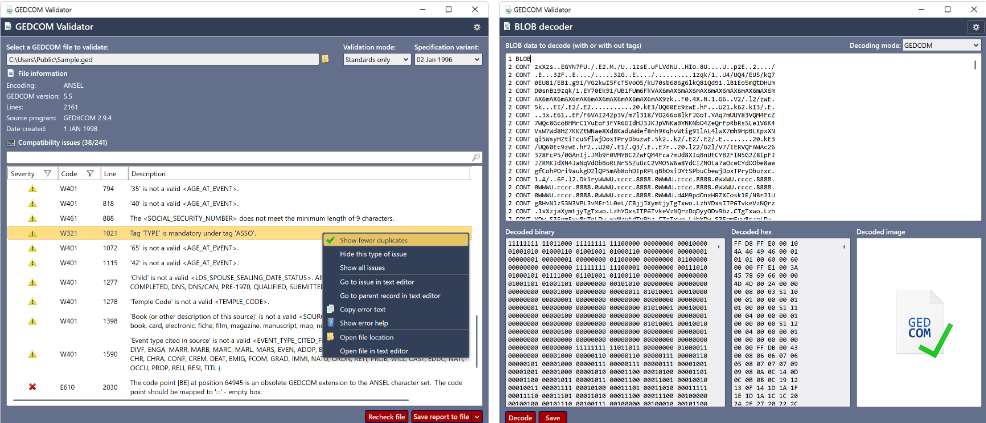
Task: Click the folder browse icon beside file path
Action: pos(326,60)
